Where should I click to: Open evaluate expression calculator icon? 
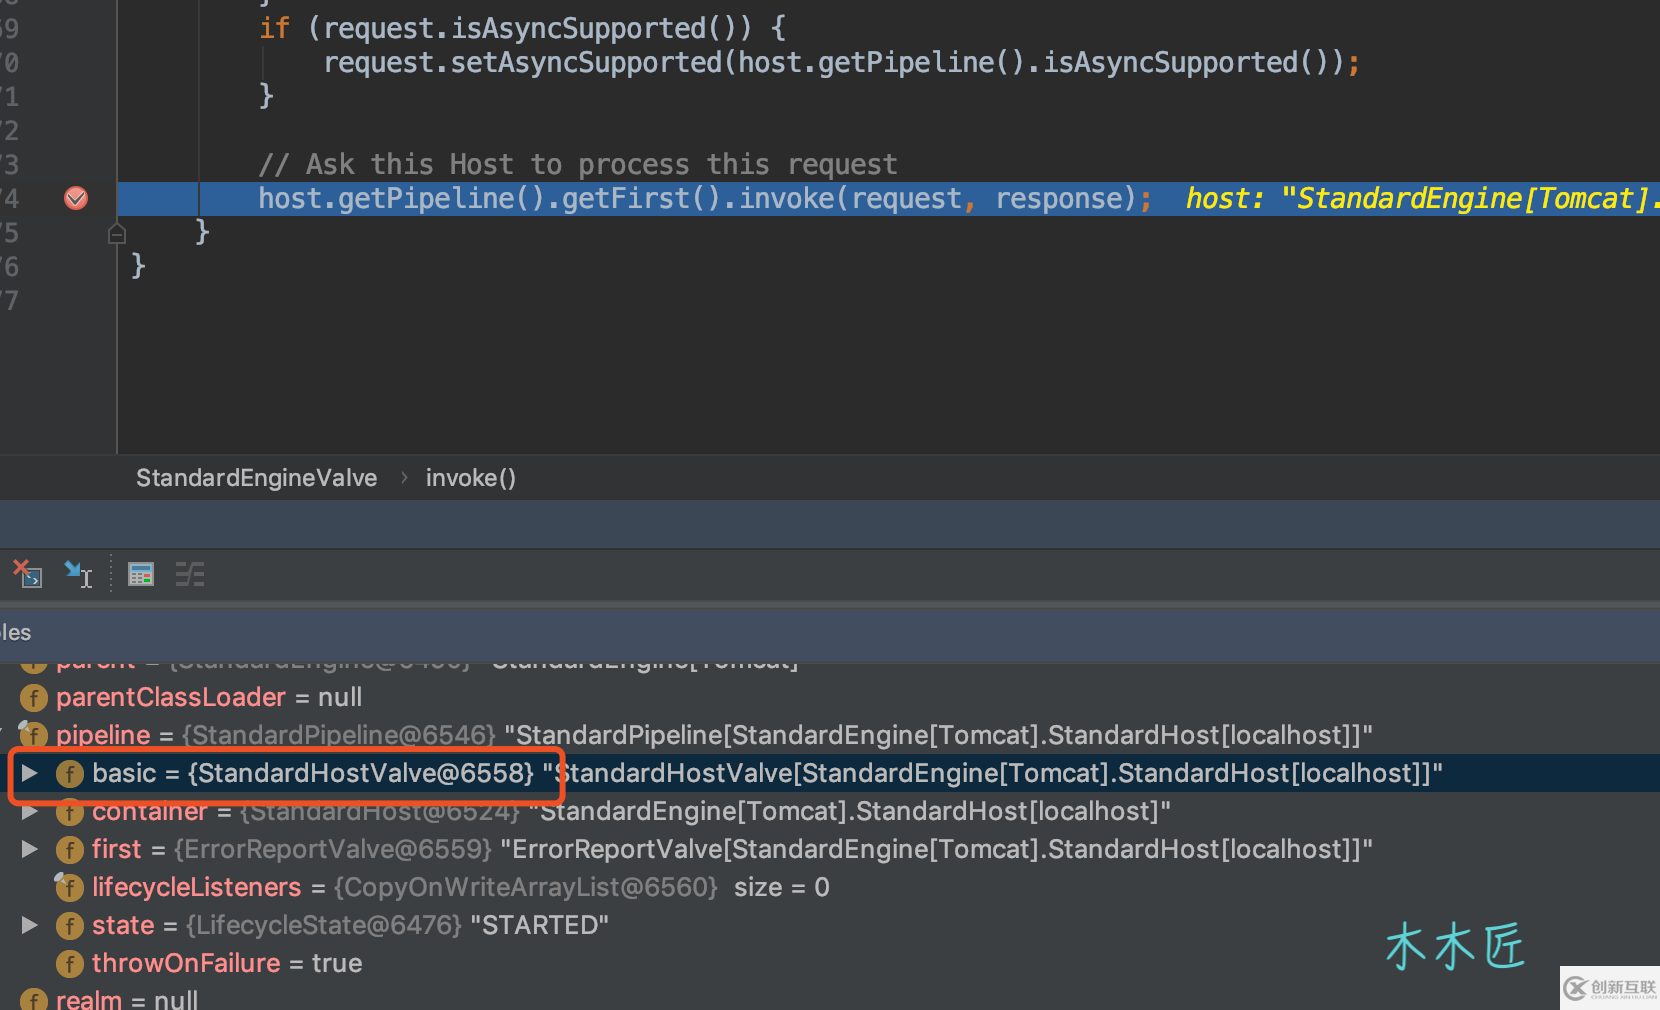point(141,574)
